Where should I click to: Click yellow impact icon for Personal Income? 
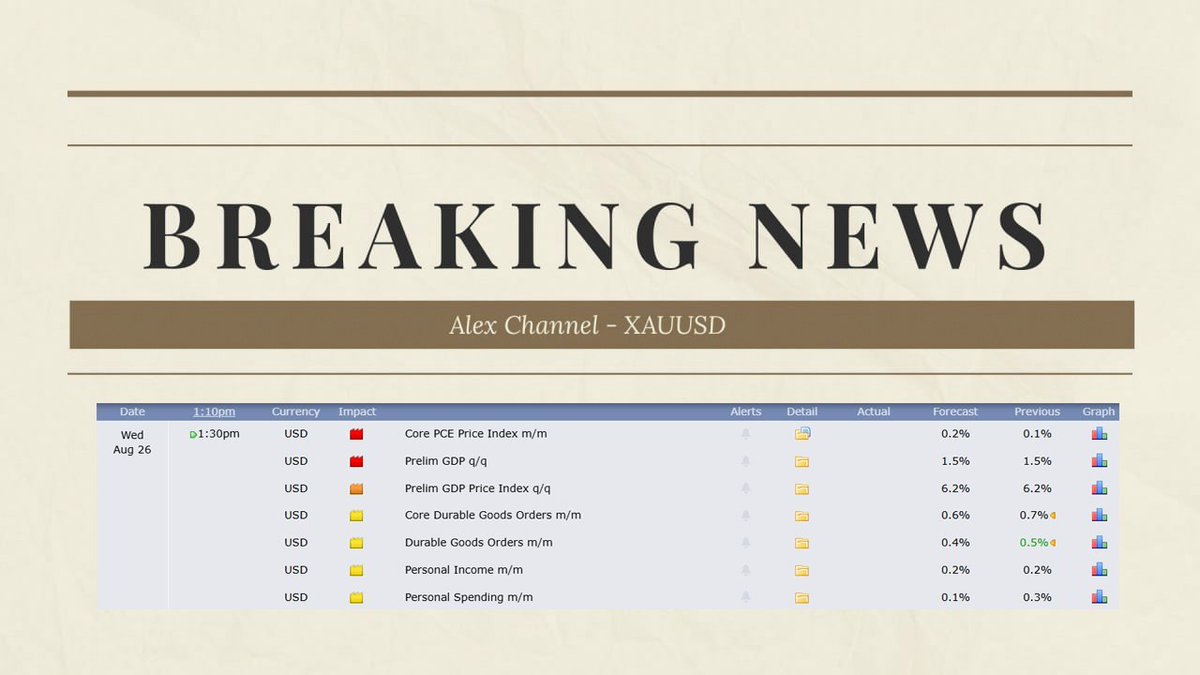pyautogui.click(x=356, y=571)
